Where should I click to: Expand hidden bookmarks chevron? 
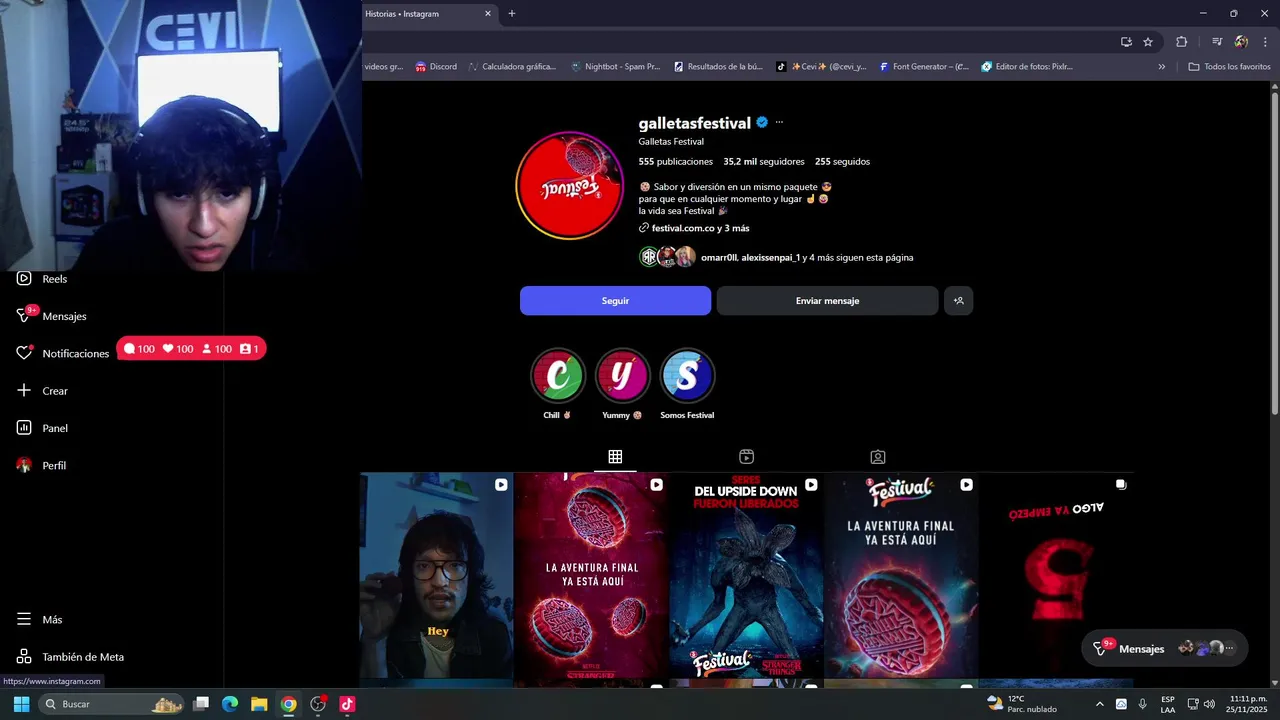(1161, 67)
